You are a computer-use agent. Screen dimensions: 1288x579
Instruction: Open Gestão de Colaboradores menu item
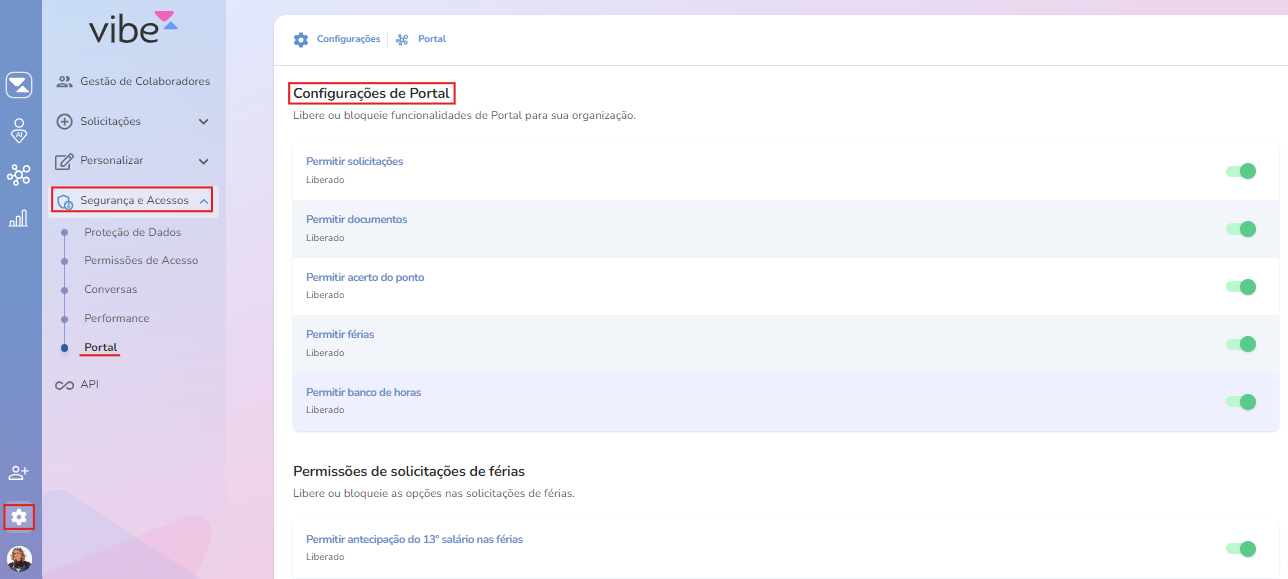(144, 81)
